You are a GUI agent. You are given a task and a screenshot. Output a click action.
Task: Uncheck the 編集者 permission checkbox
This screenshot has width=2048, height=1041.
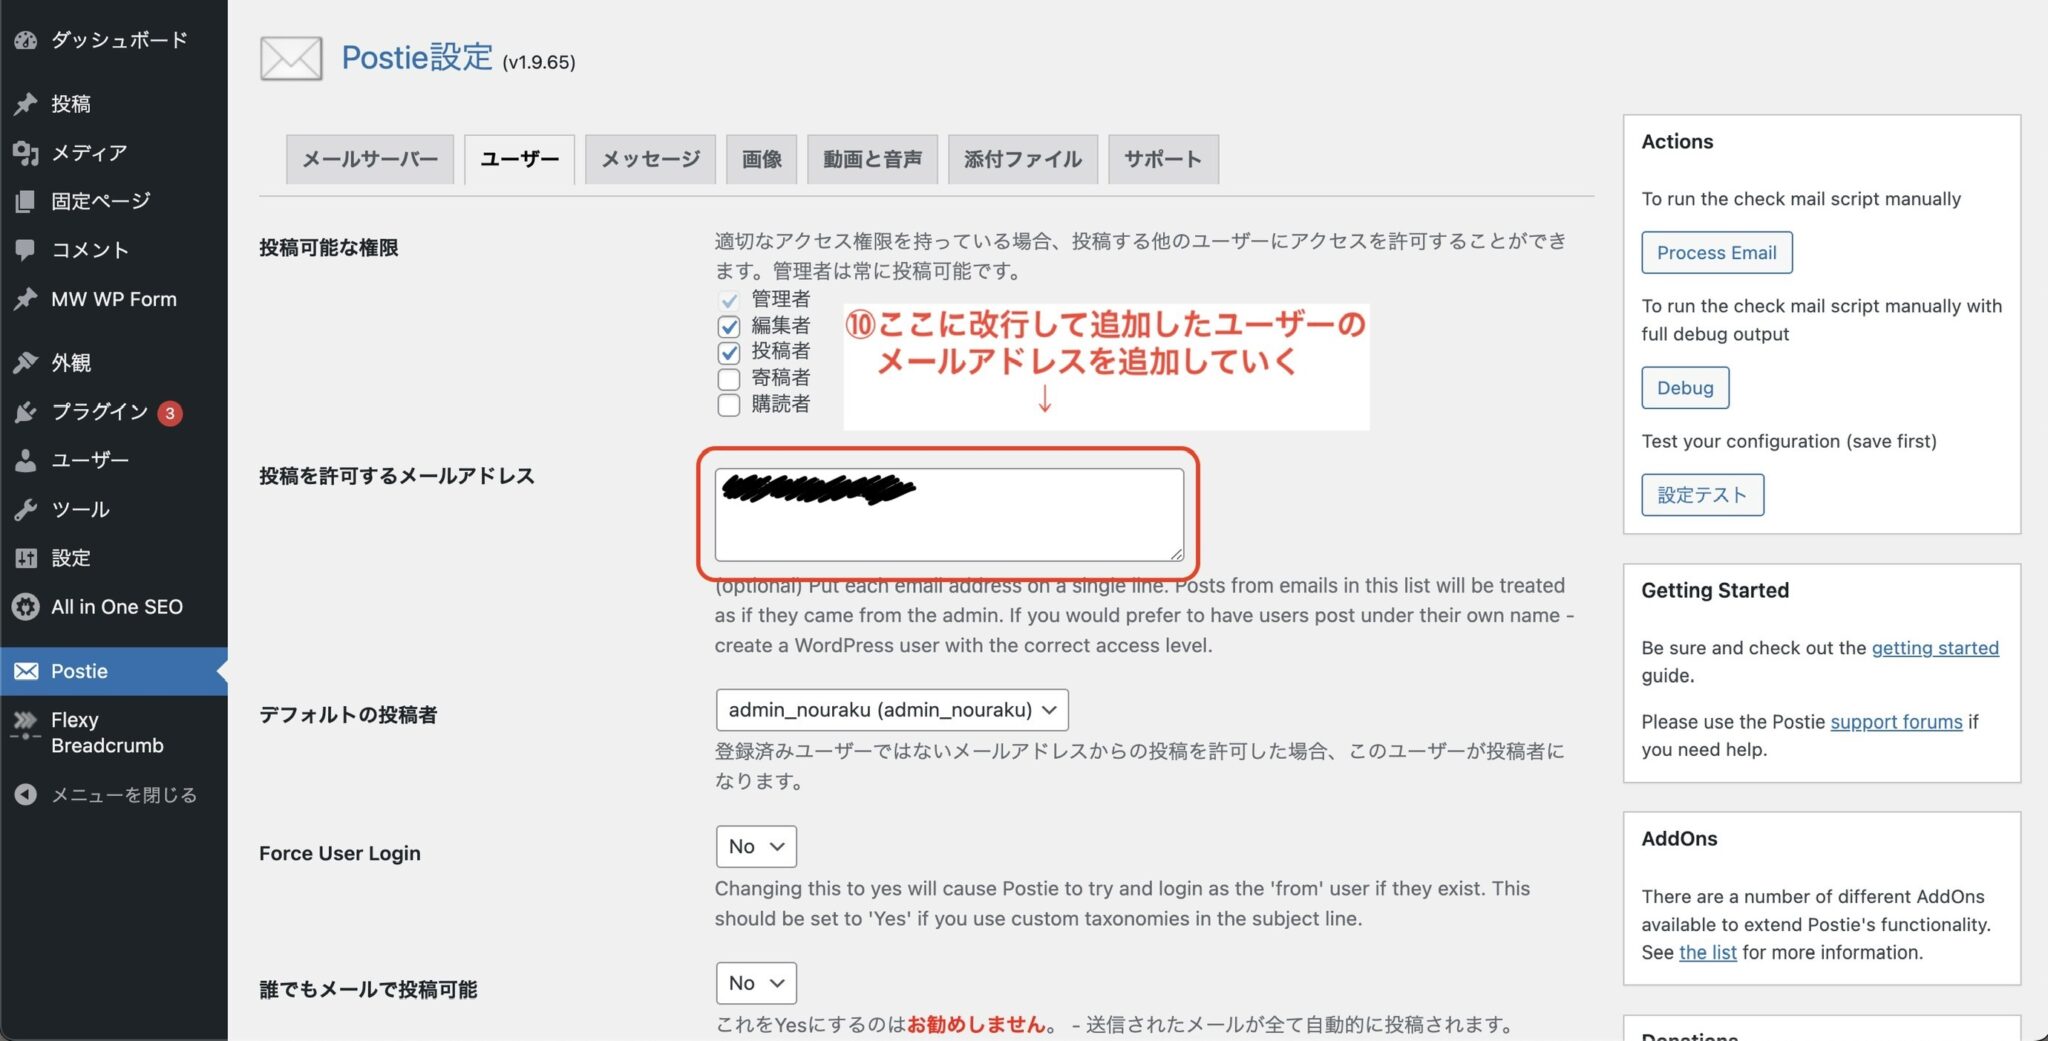coord(728,325)
